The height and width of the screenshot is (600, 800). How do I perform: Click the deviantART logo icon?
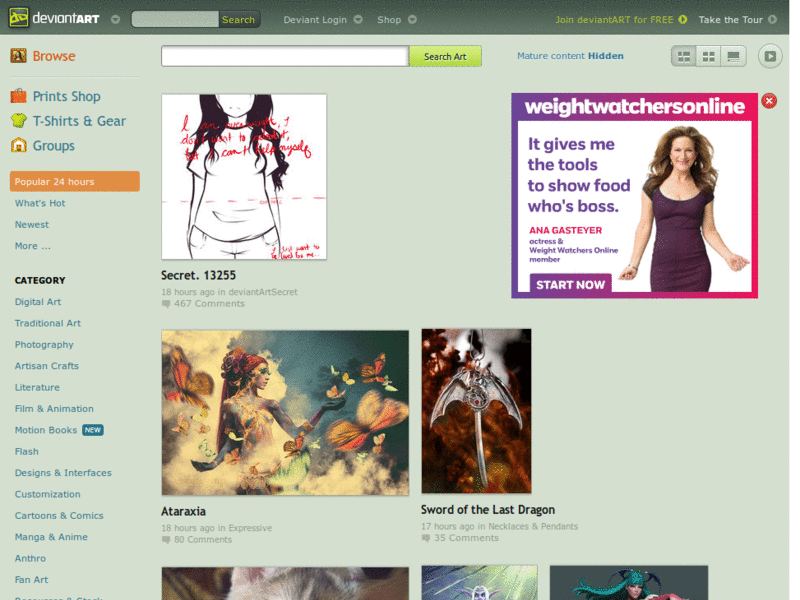point(19,18)
